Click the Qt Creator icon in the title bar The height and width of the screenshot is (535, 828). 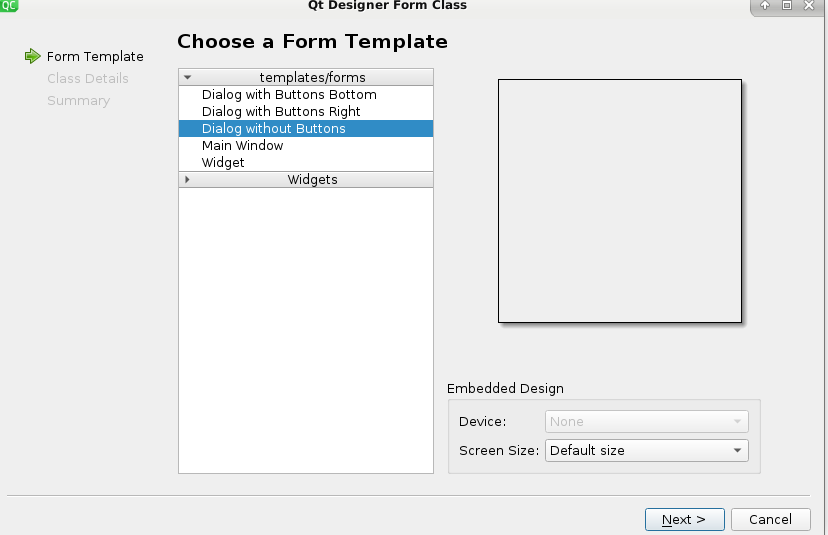pyautogui.click(x=9, y=5)
